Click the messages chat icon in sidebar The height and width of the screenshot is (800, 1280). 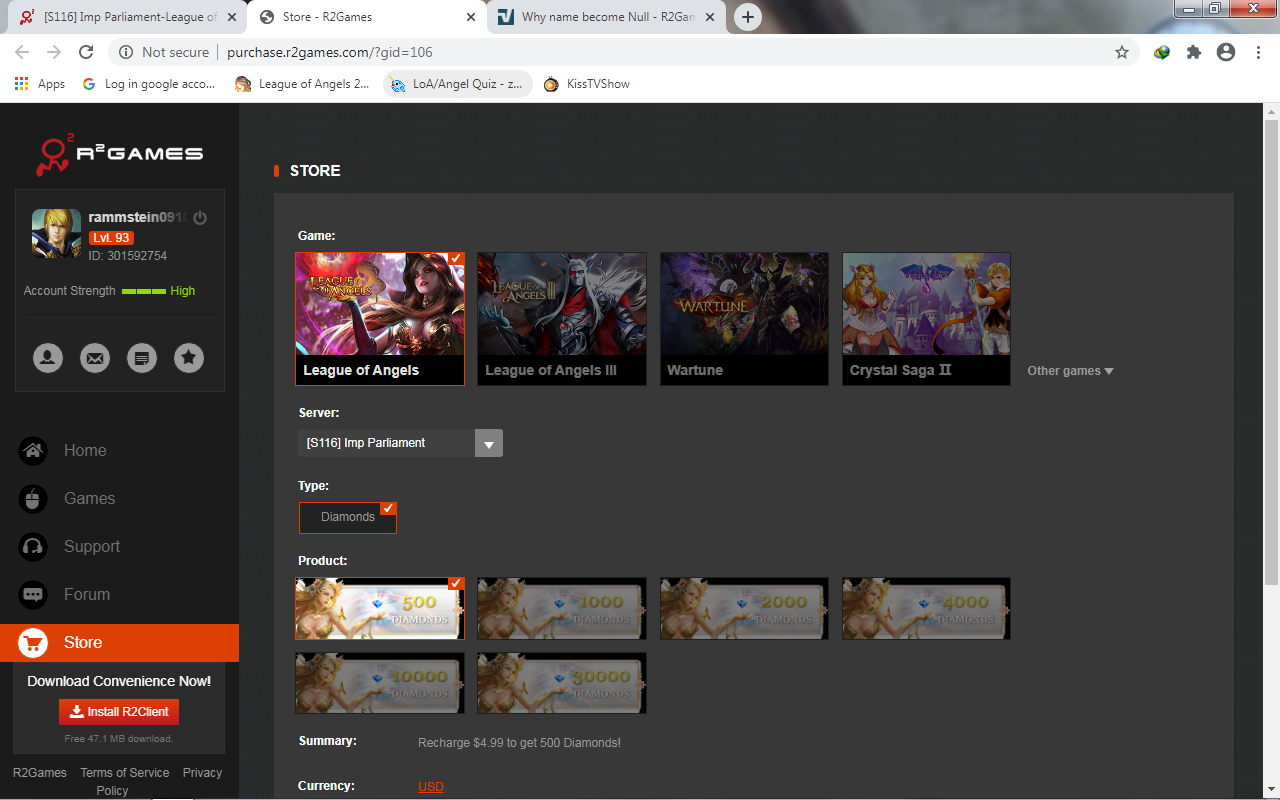(142, 358)
